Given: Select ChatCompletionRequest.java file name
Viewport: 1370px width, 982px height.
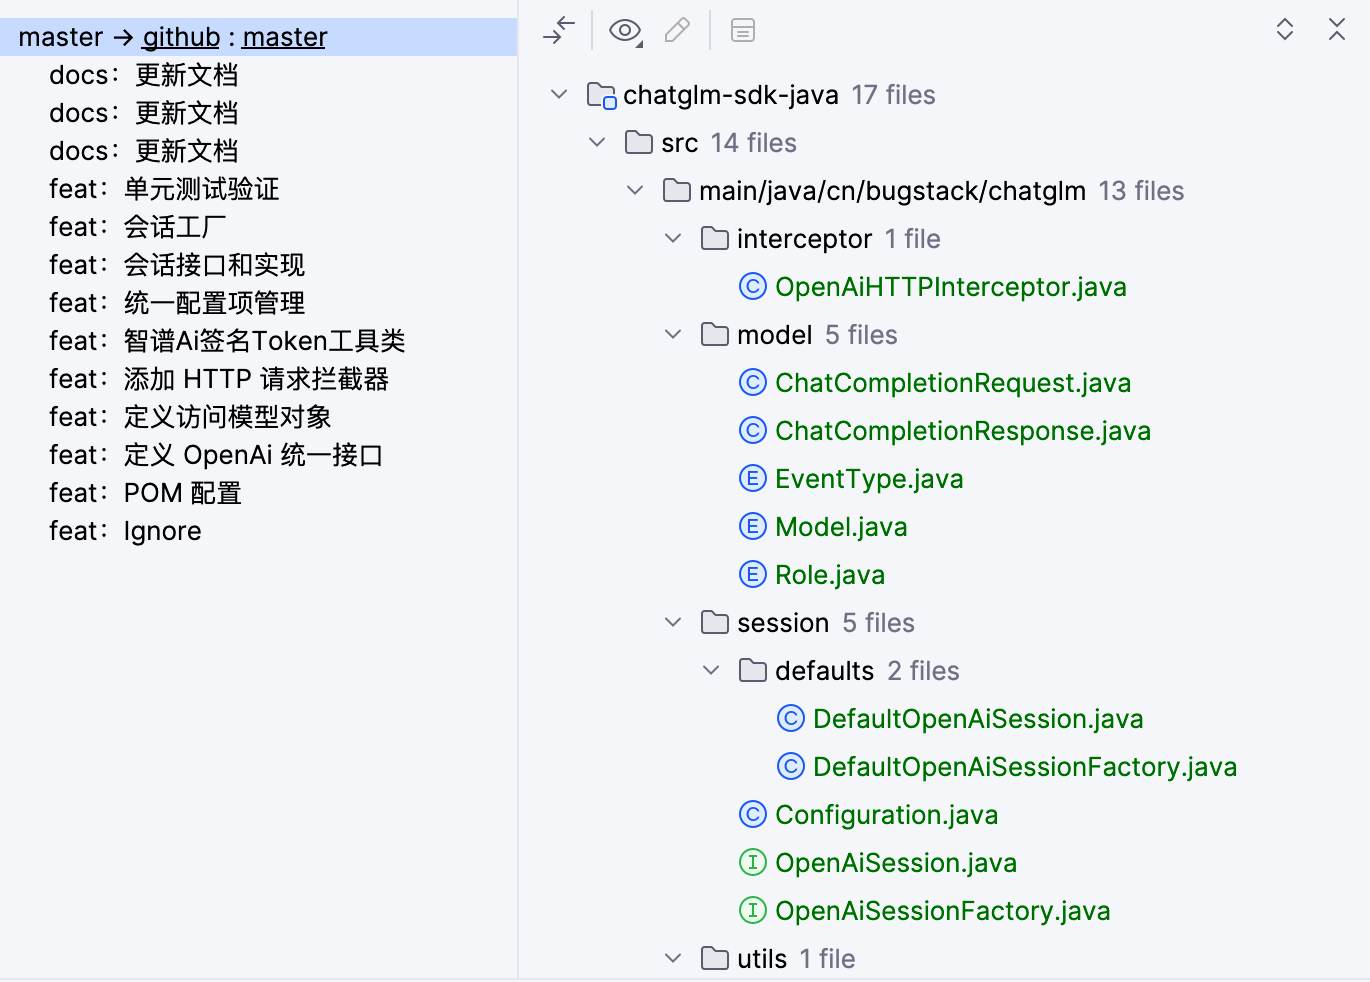Looking at the screenshot, I should tap(953, 383).
